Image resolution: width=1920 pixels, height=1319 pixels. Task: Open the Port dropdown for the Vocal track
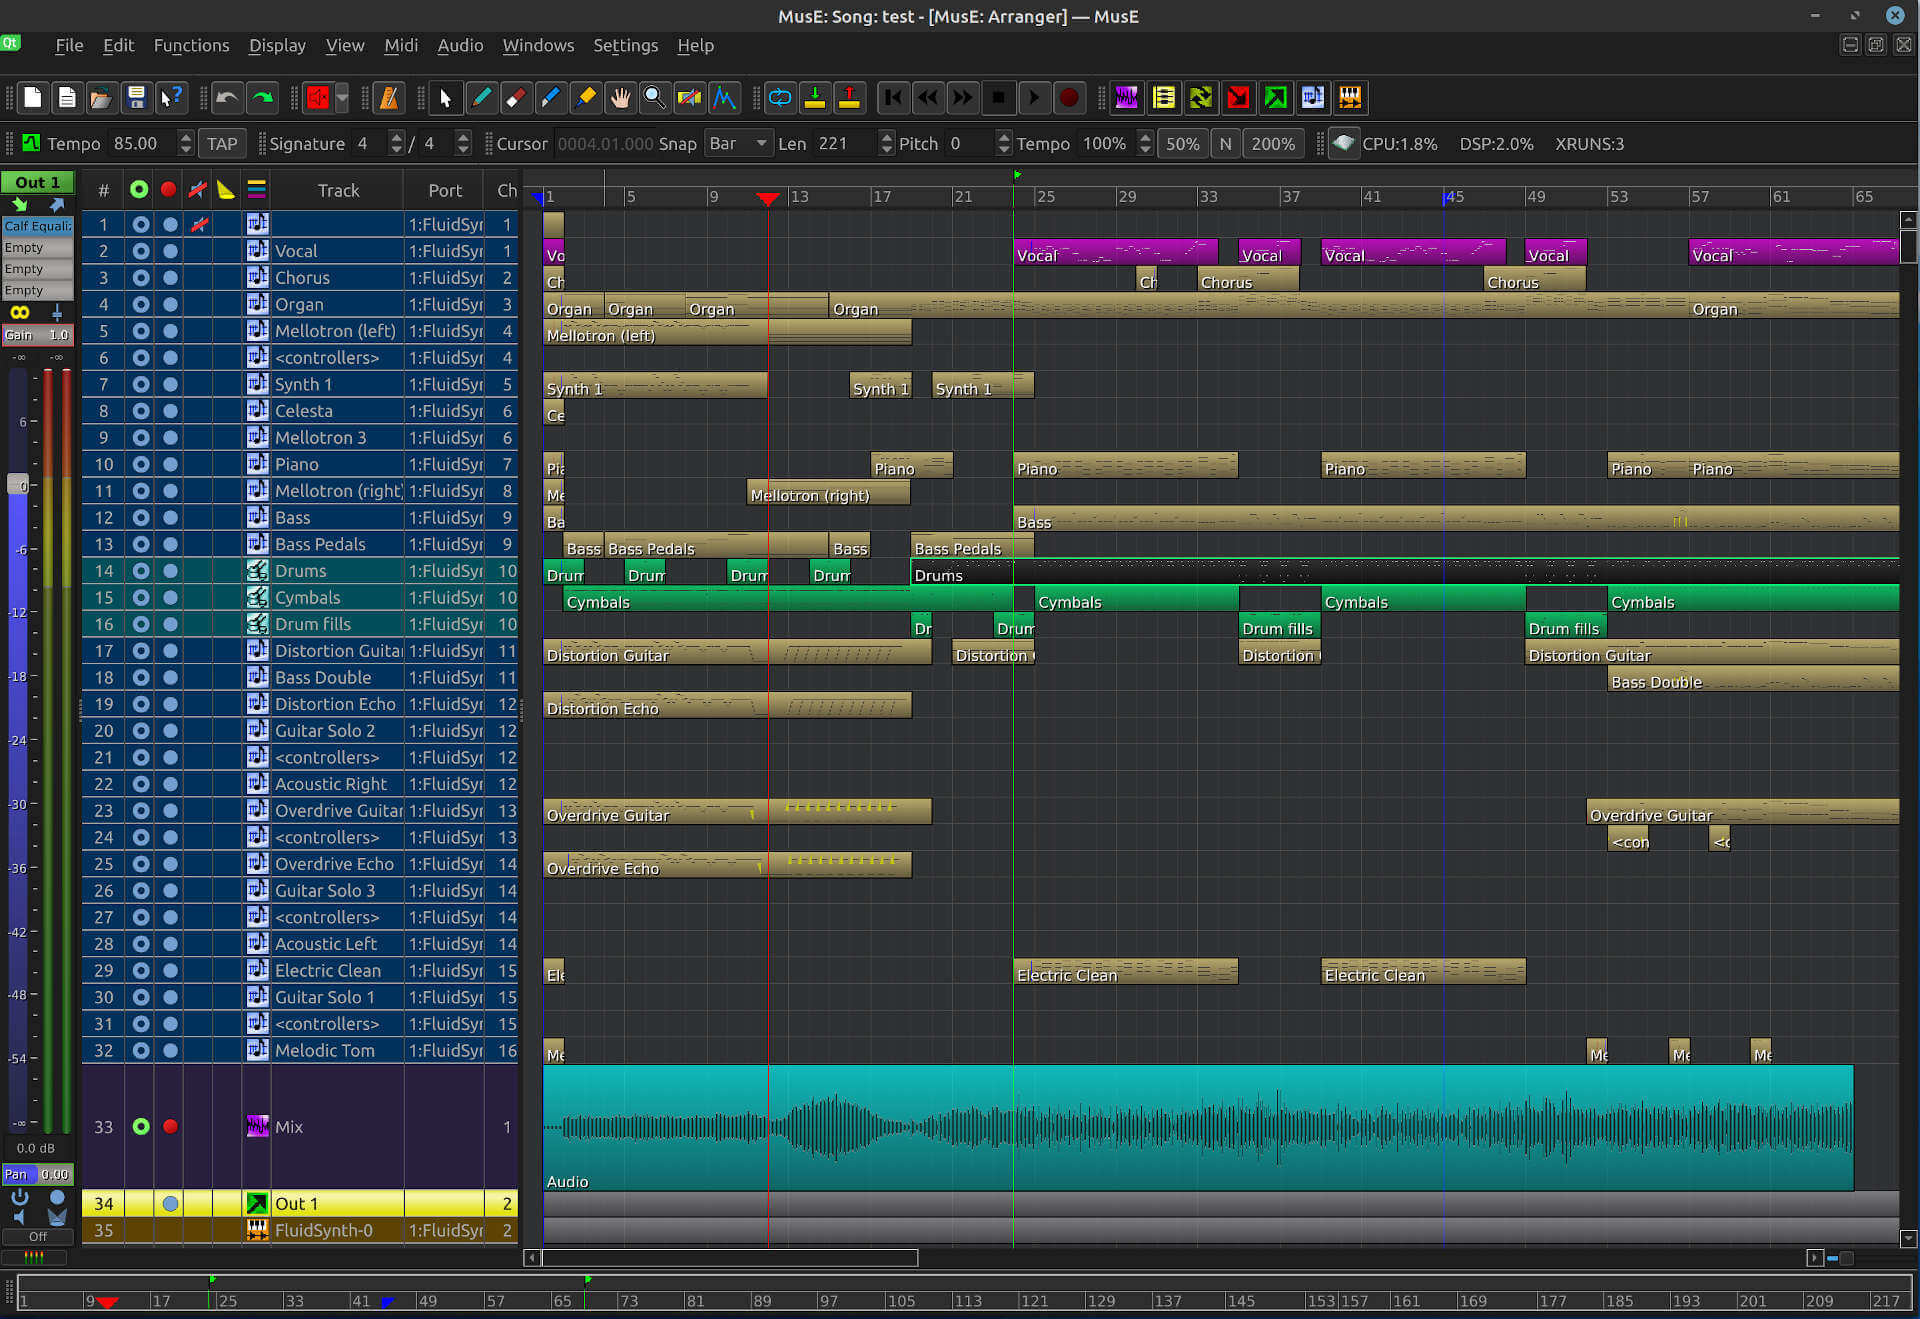446,251
